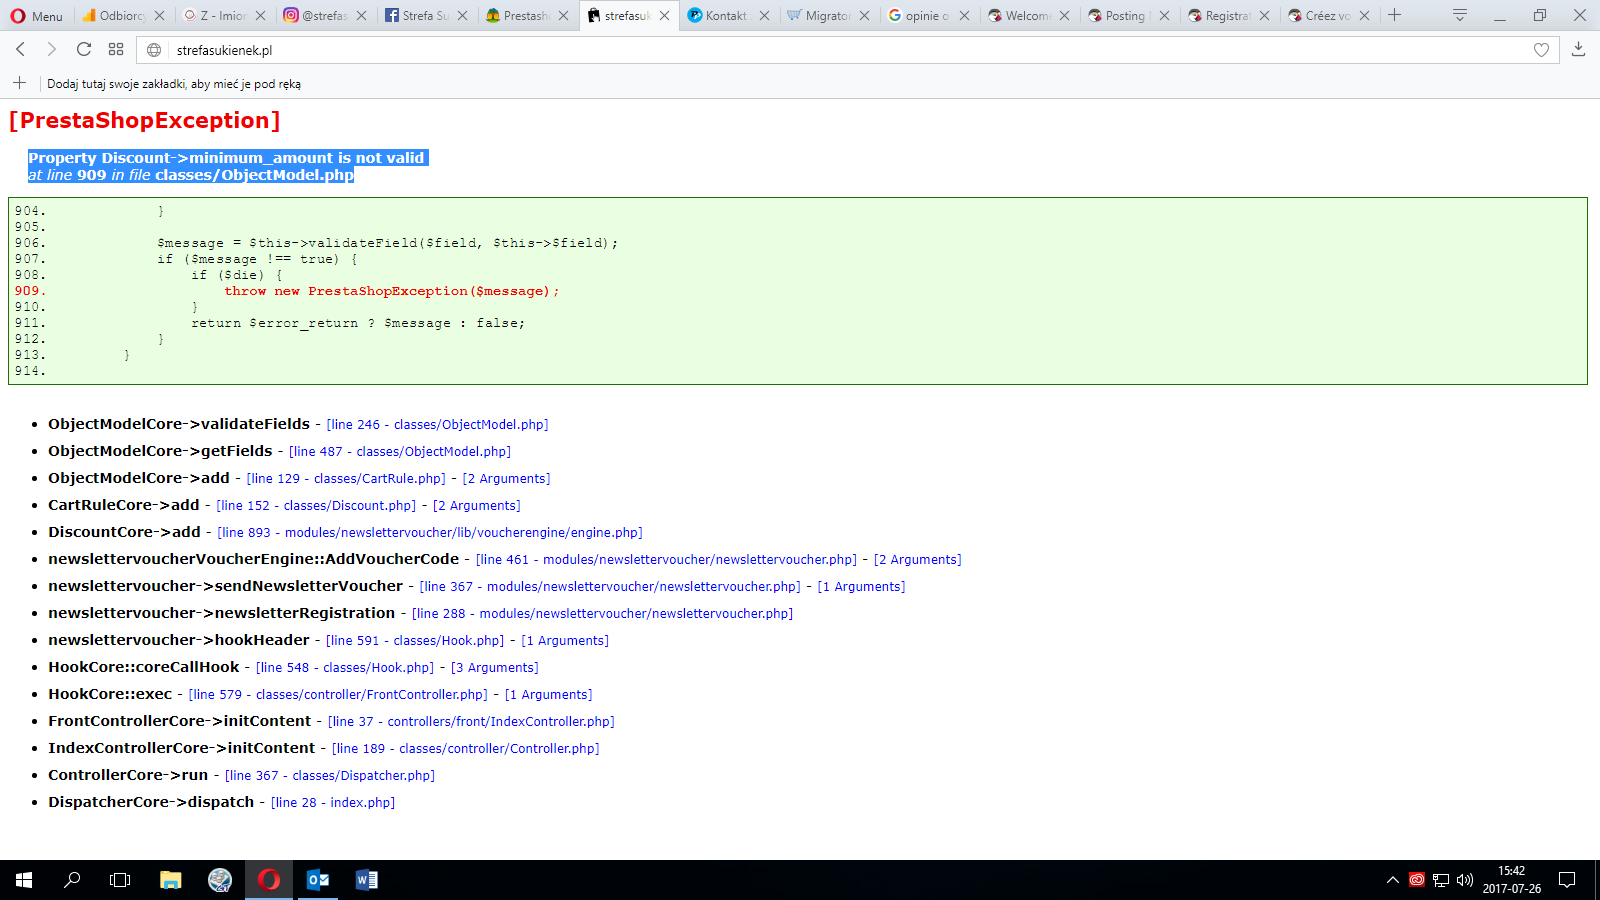Image resolution: width=1600 pixels, height=900 pixels.
Task: Open the line 367 newslettervoucher.php link
Action: pyautogui.click(x=611, y=587)
